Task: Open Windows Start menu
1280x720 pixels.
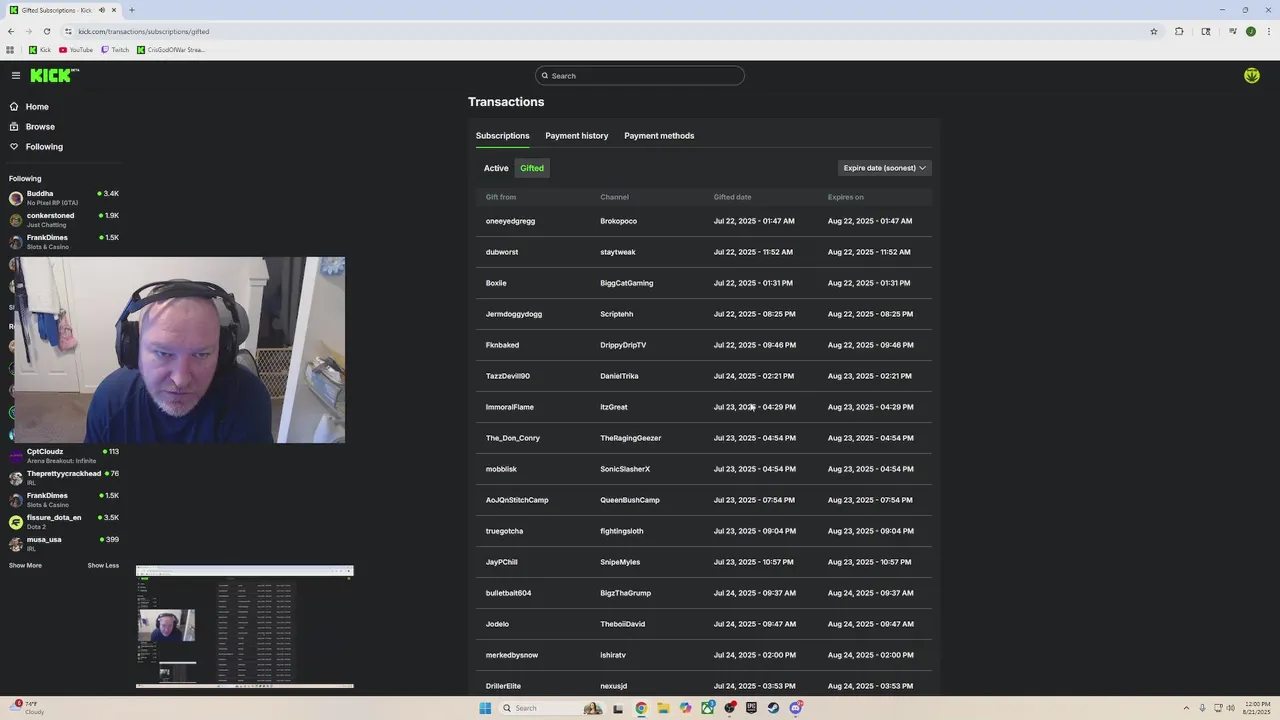Action: click(x=485, y=708)
